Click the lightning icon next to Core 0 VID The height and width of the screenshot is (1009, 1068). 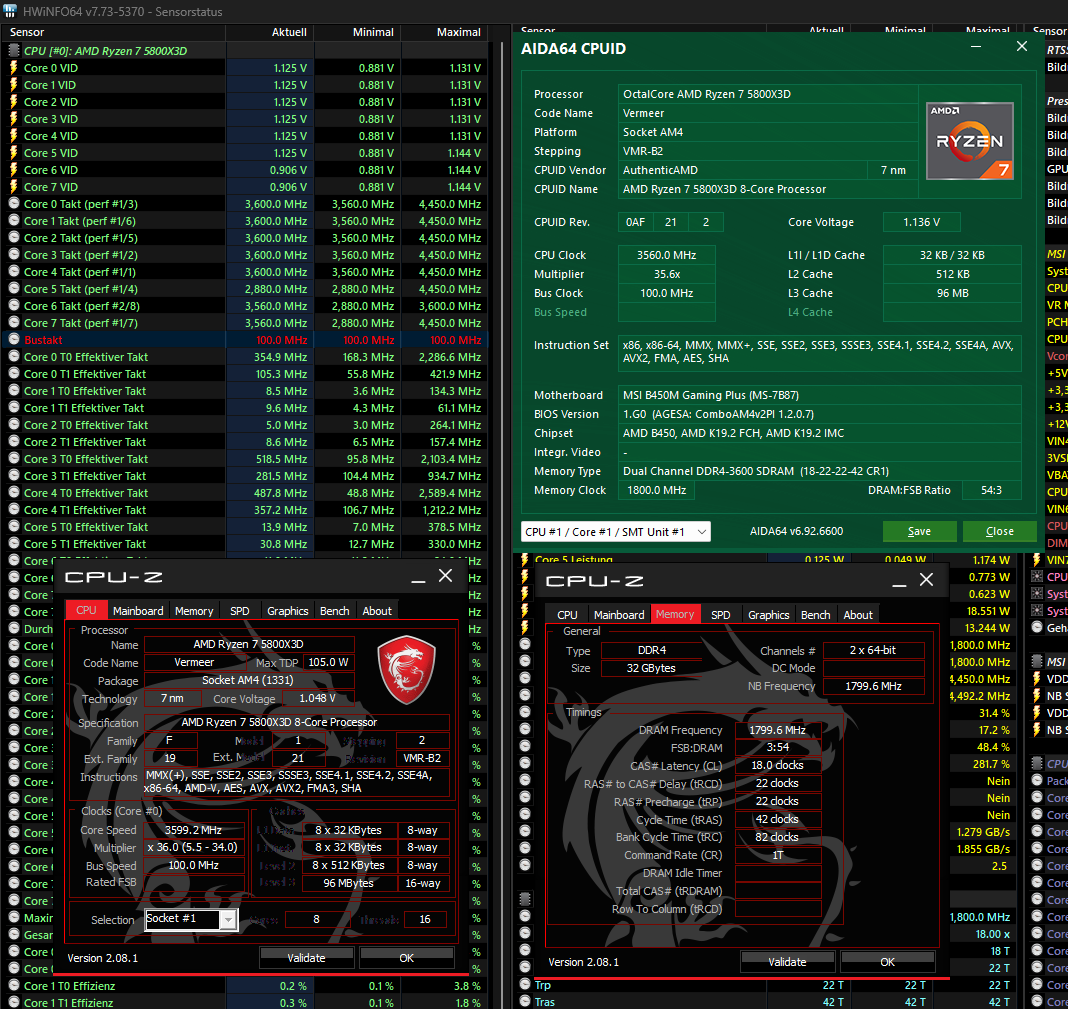(x=14, y=67)
